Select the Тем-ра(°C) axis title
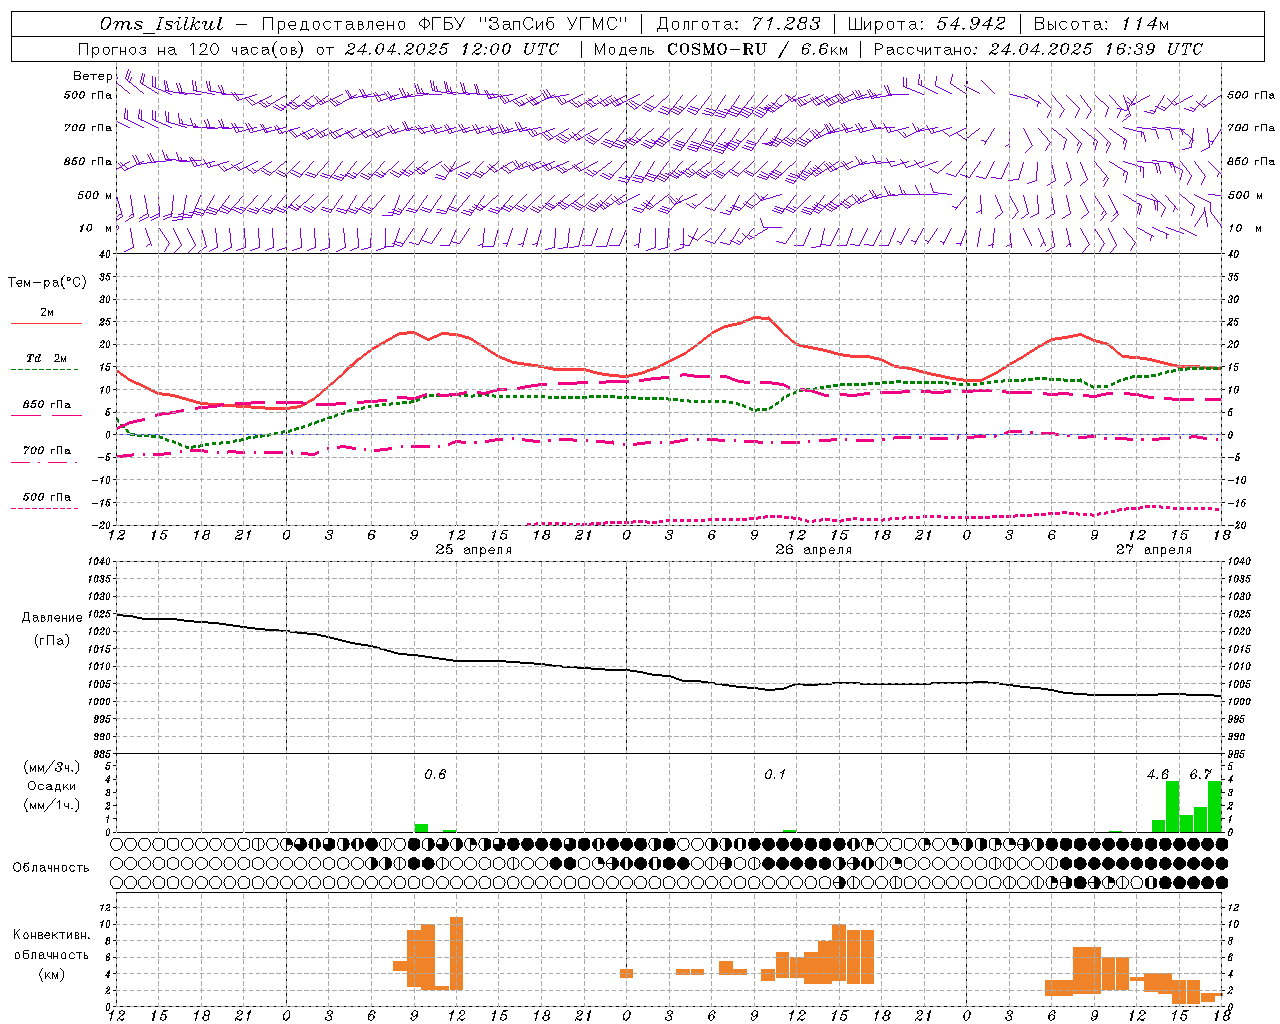Image resolution: width=1280 pixels, height=1024 pixels. coord(47,282)
